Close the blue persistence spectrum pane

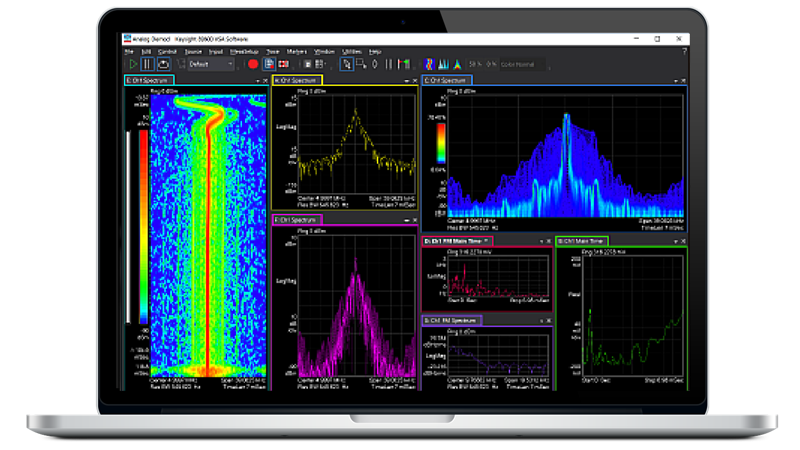point(683,81)
